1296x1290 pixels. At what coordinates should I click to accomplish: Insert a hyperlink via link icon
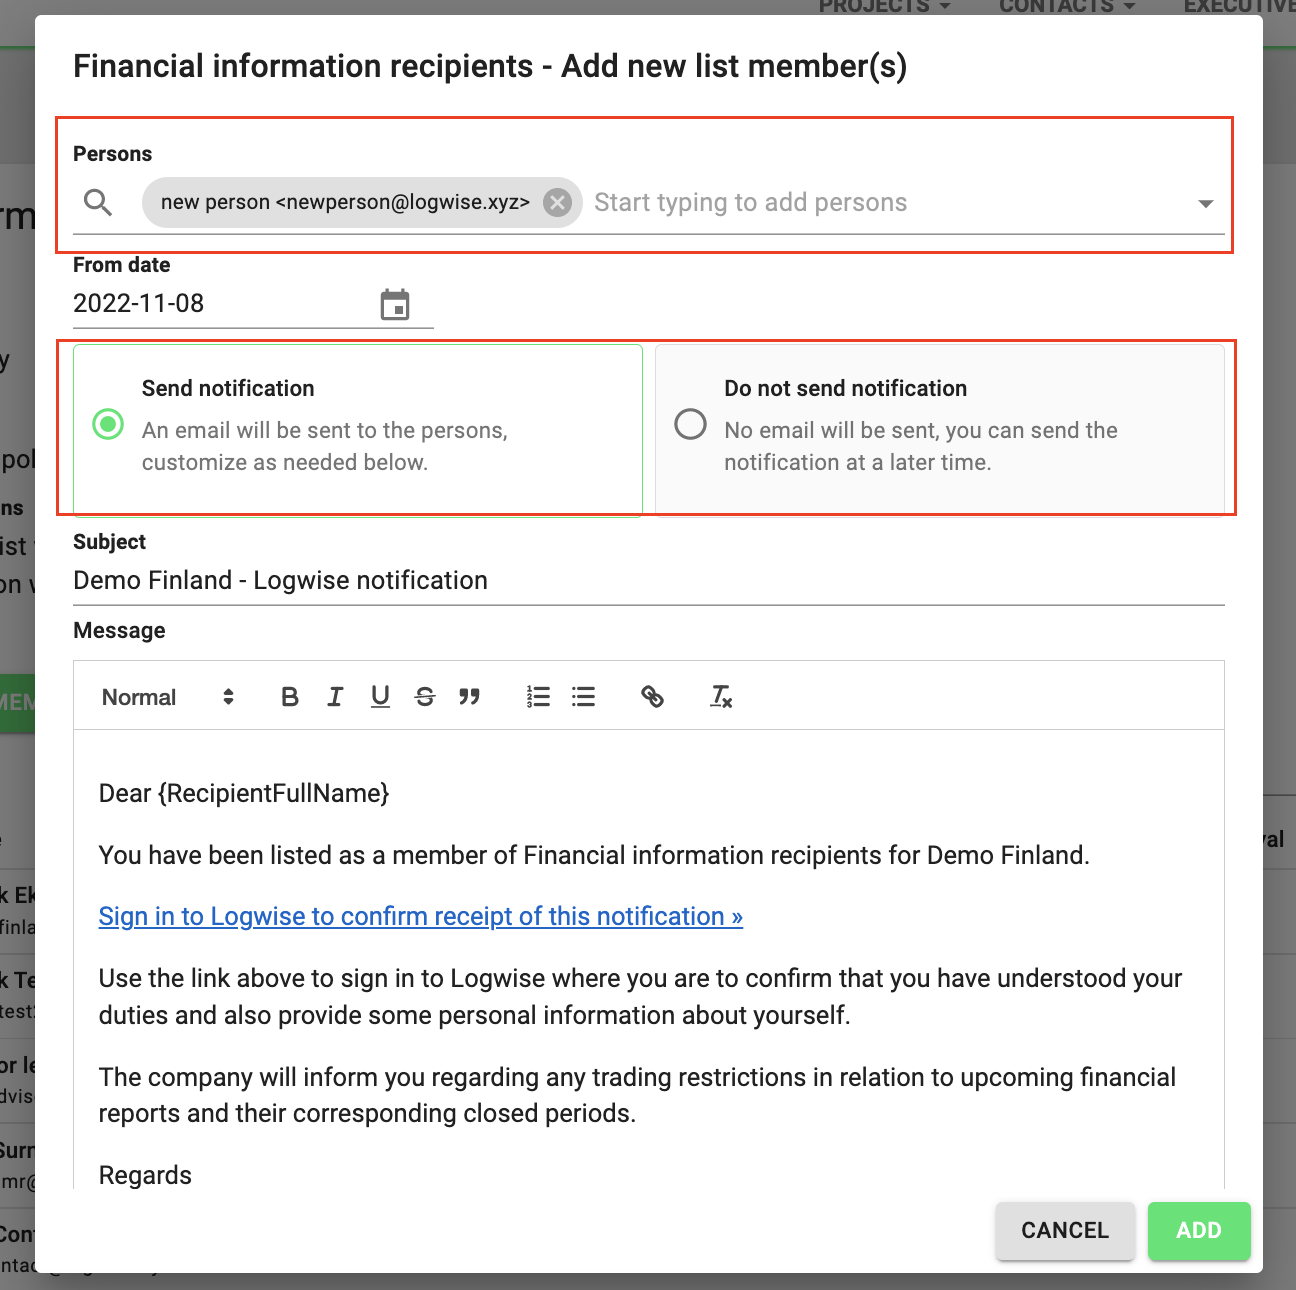point(652,697)
